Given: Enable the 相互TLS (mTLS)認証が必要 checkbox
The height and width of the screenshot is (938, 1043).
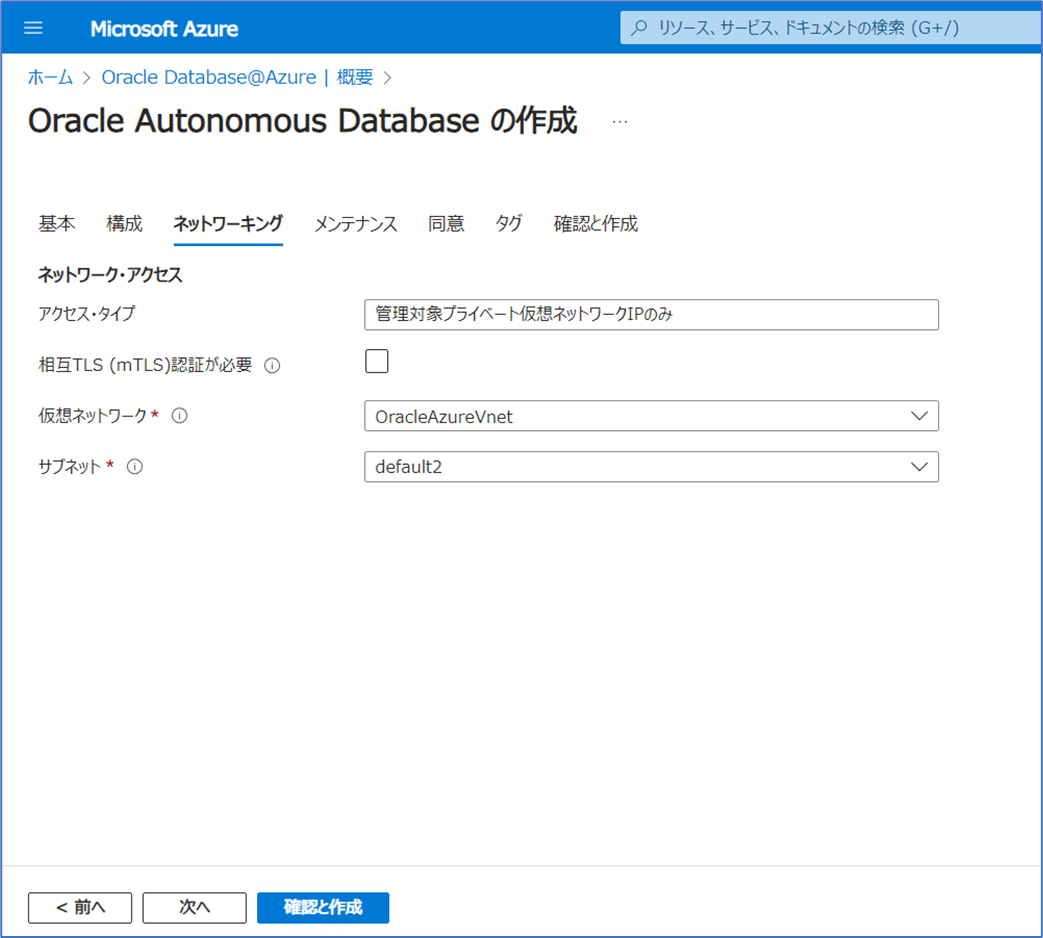Looking at the screenshot, I should pyautogui.click(x=376, y=361).
